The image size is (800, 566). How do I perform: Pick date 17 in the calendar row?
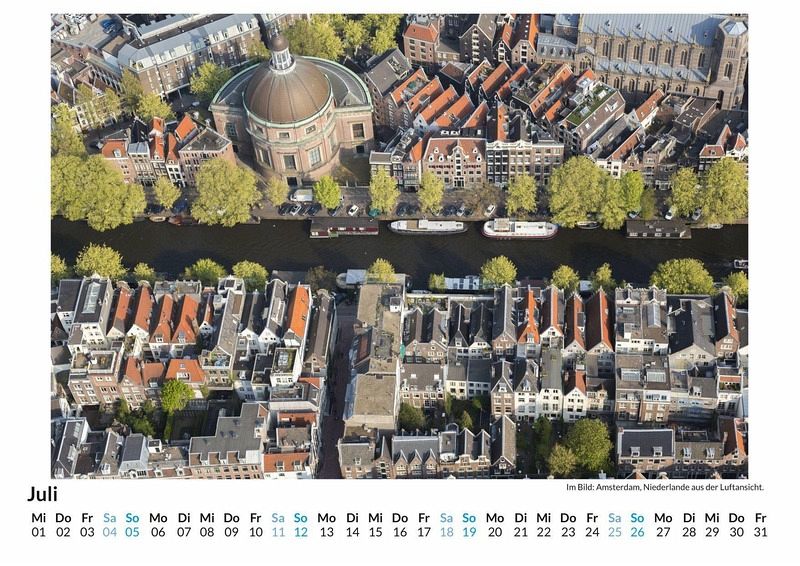click(424, 532)
